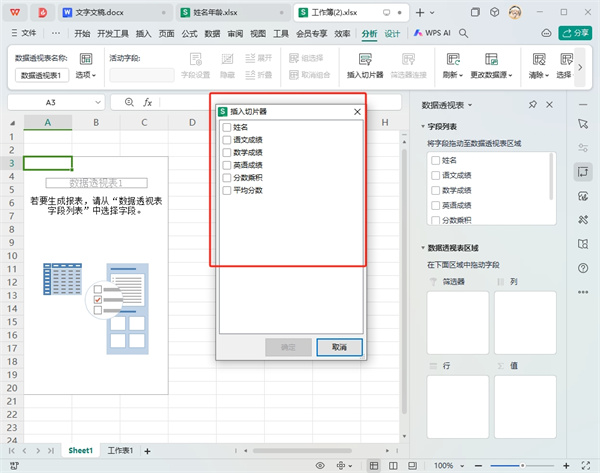
Task: Open the 选择 ribbon dropdown
Action: pyautogui.click(x=564, y=75)
